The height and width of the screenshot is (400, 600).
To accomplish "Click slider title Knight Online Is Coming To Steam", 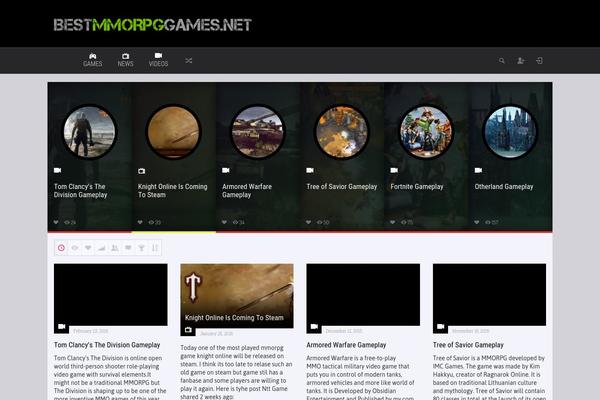I will 173,191.
